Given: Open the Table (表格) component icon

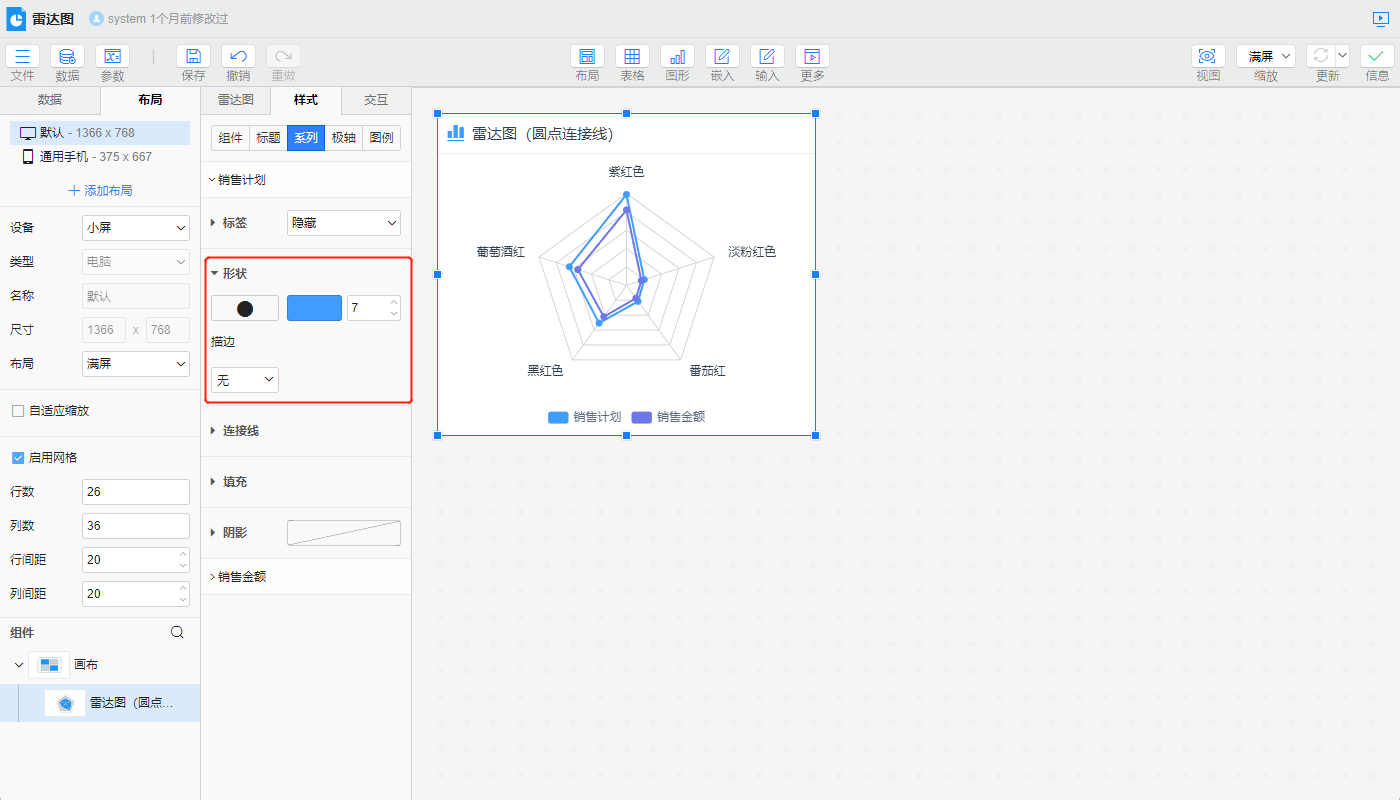Looking at the screenshot, I should pyautogui.click(x=632, y=57).
